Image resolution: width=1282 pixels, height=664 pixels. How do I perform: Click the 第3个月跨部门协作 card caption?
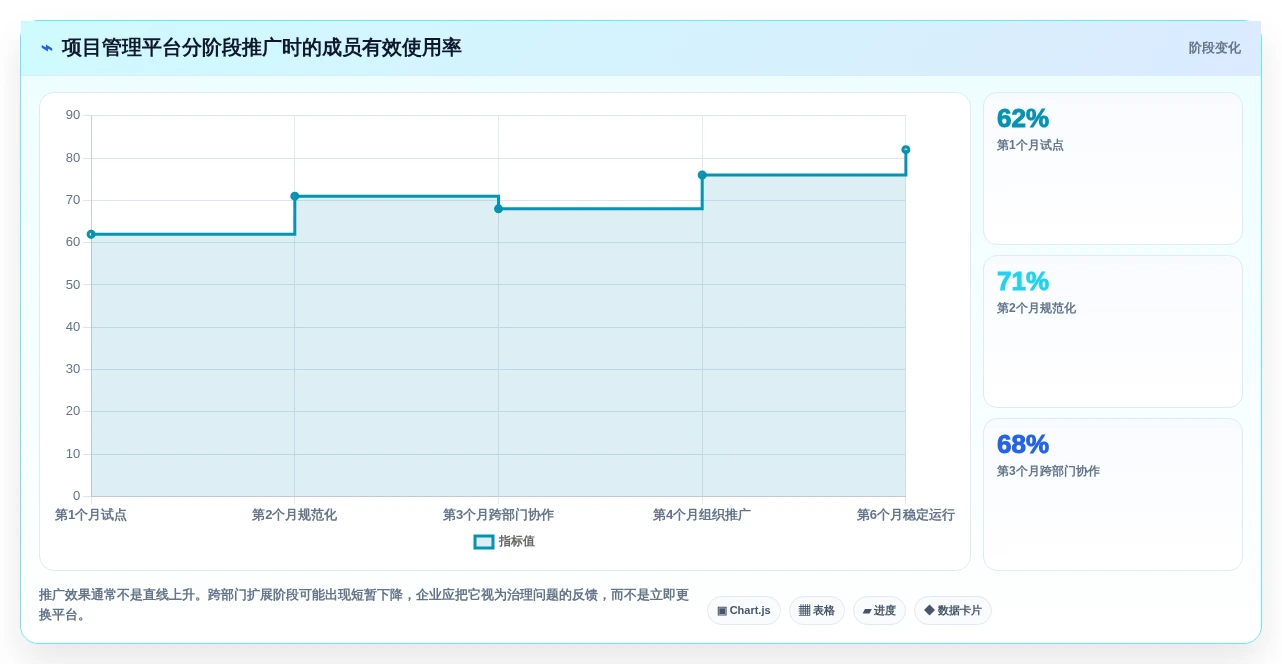tap(1048, 471)
